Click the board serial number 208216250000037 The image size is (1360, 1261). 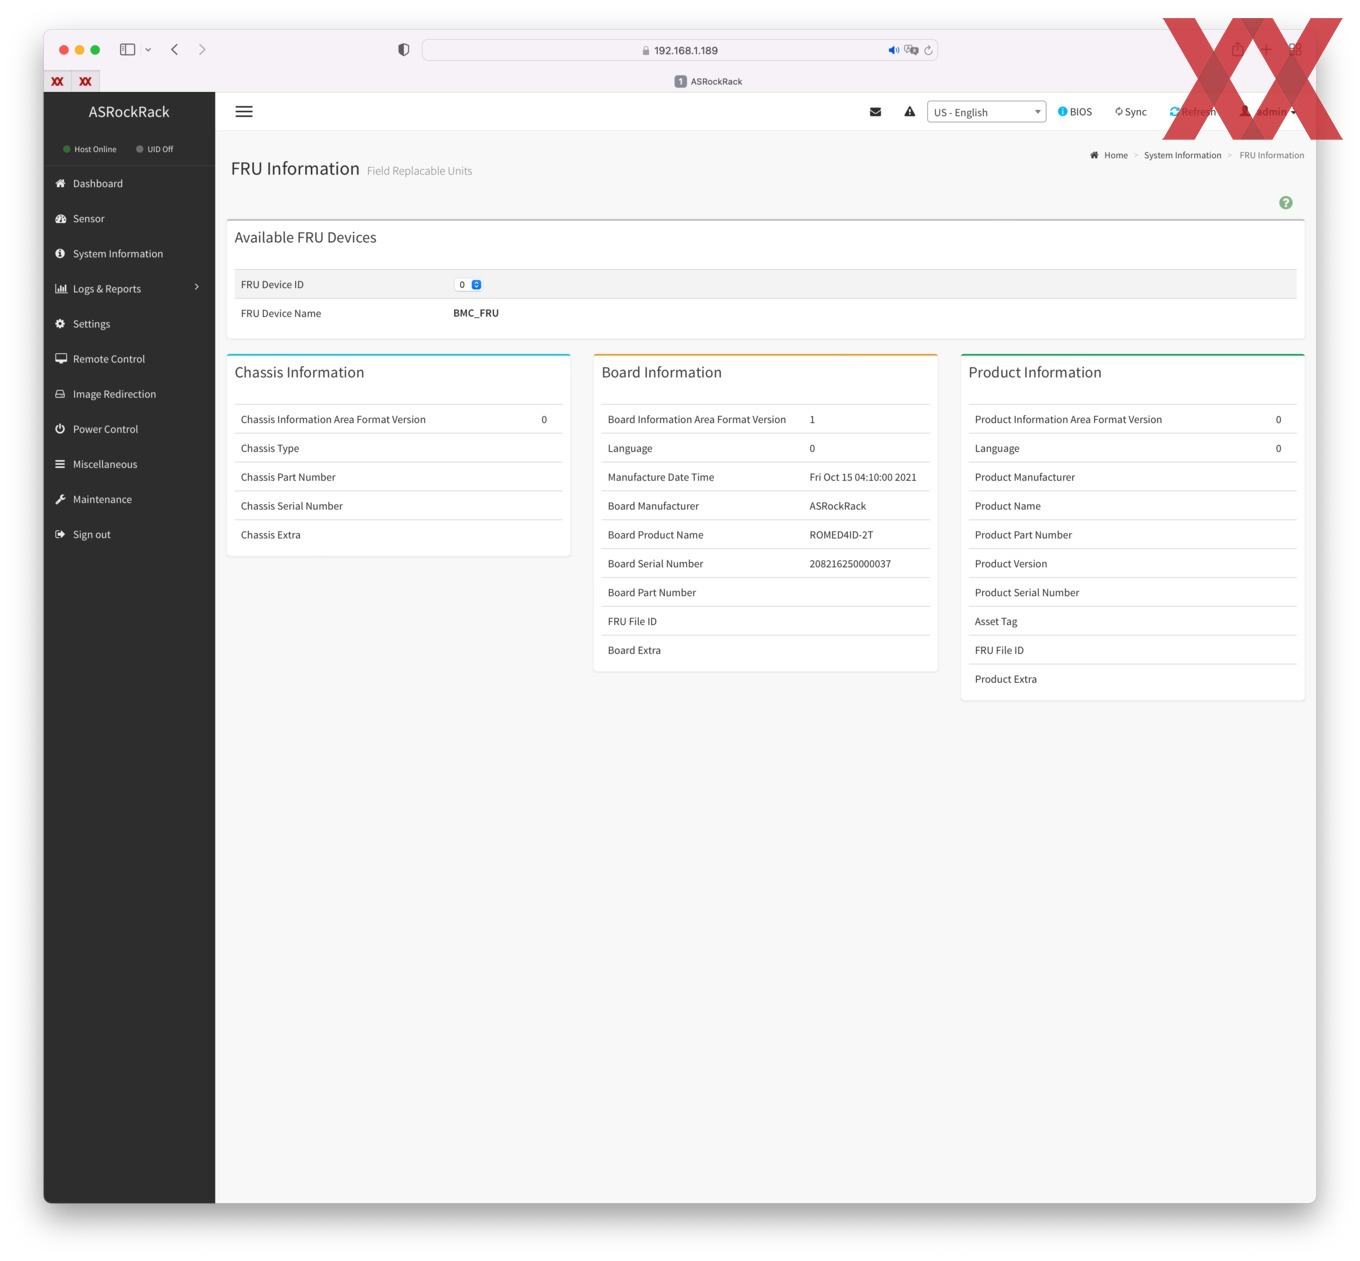850,564
